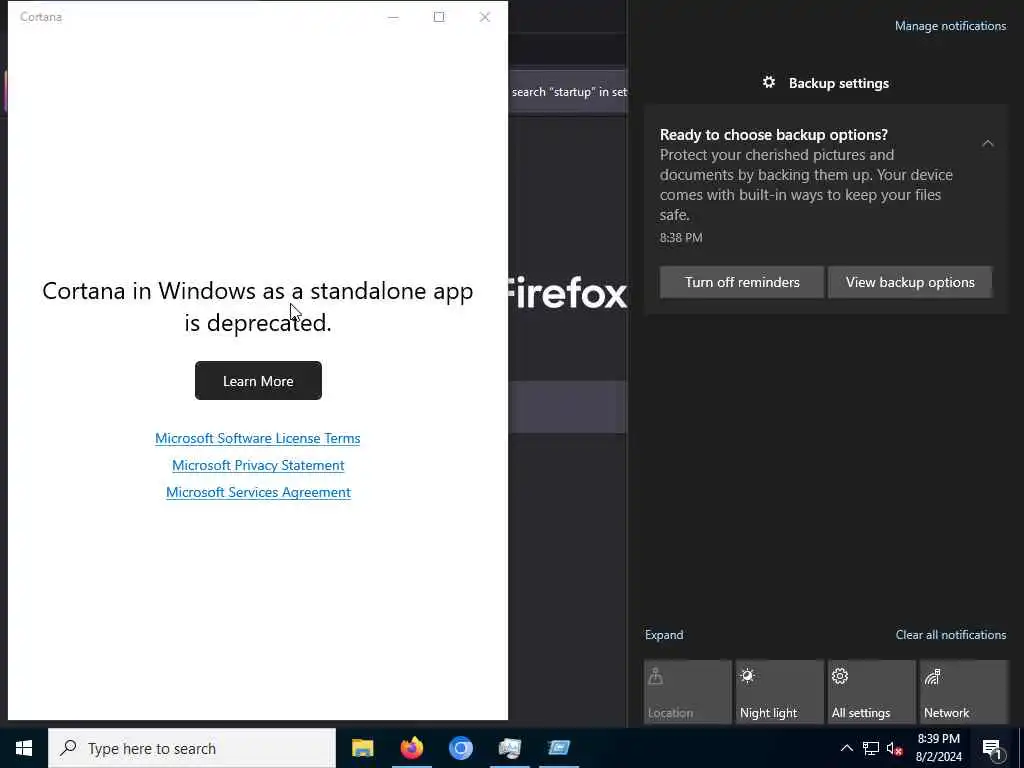Minimize the Cortana window

(x=393, y=17)
